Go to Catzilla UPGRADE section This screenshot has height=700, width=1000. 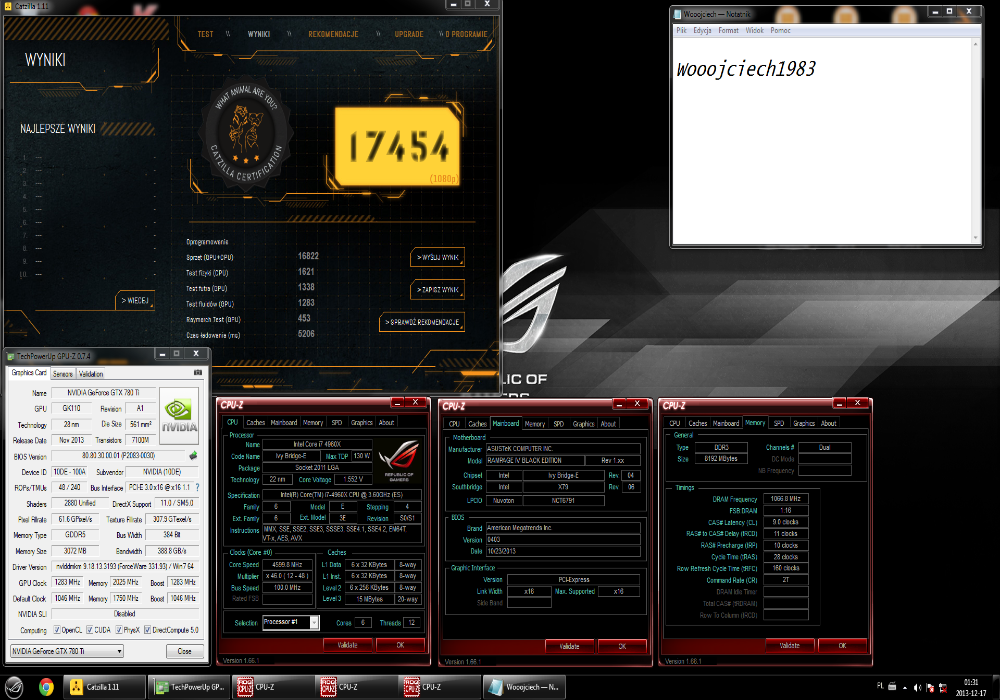click(x=409, y=34)
